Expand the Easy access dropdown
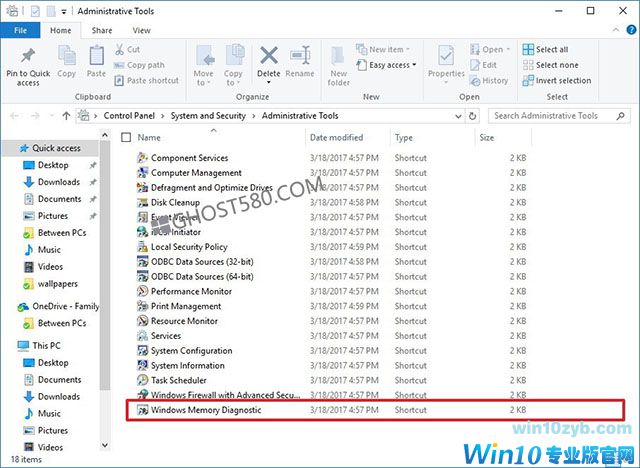The height and width of the screenshot is (468, 640). tap(390, 65)
